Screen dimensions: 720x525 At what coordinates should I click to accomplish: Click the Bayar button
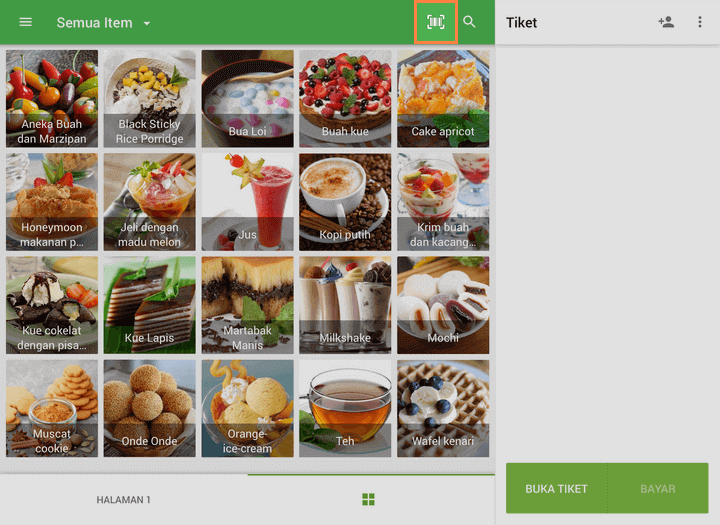pos(658,488)
